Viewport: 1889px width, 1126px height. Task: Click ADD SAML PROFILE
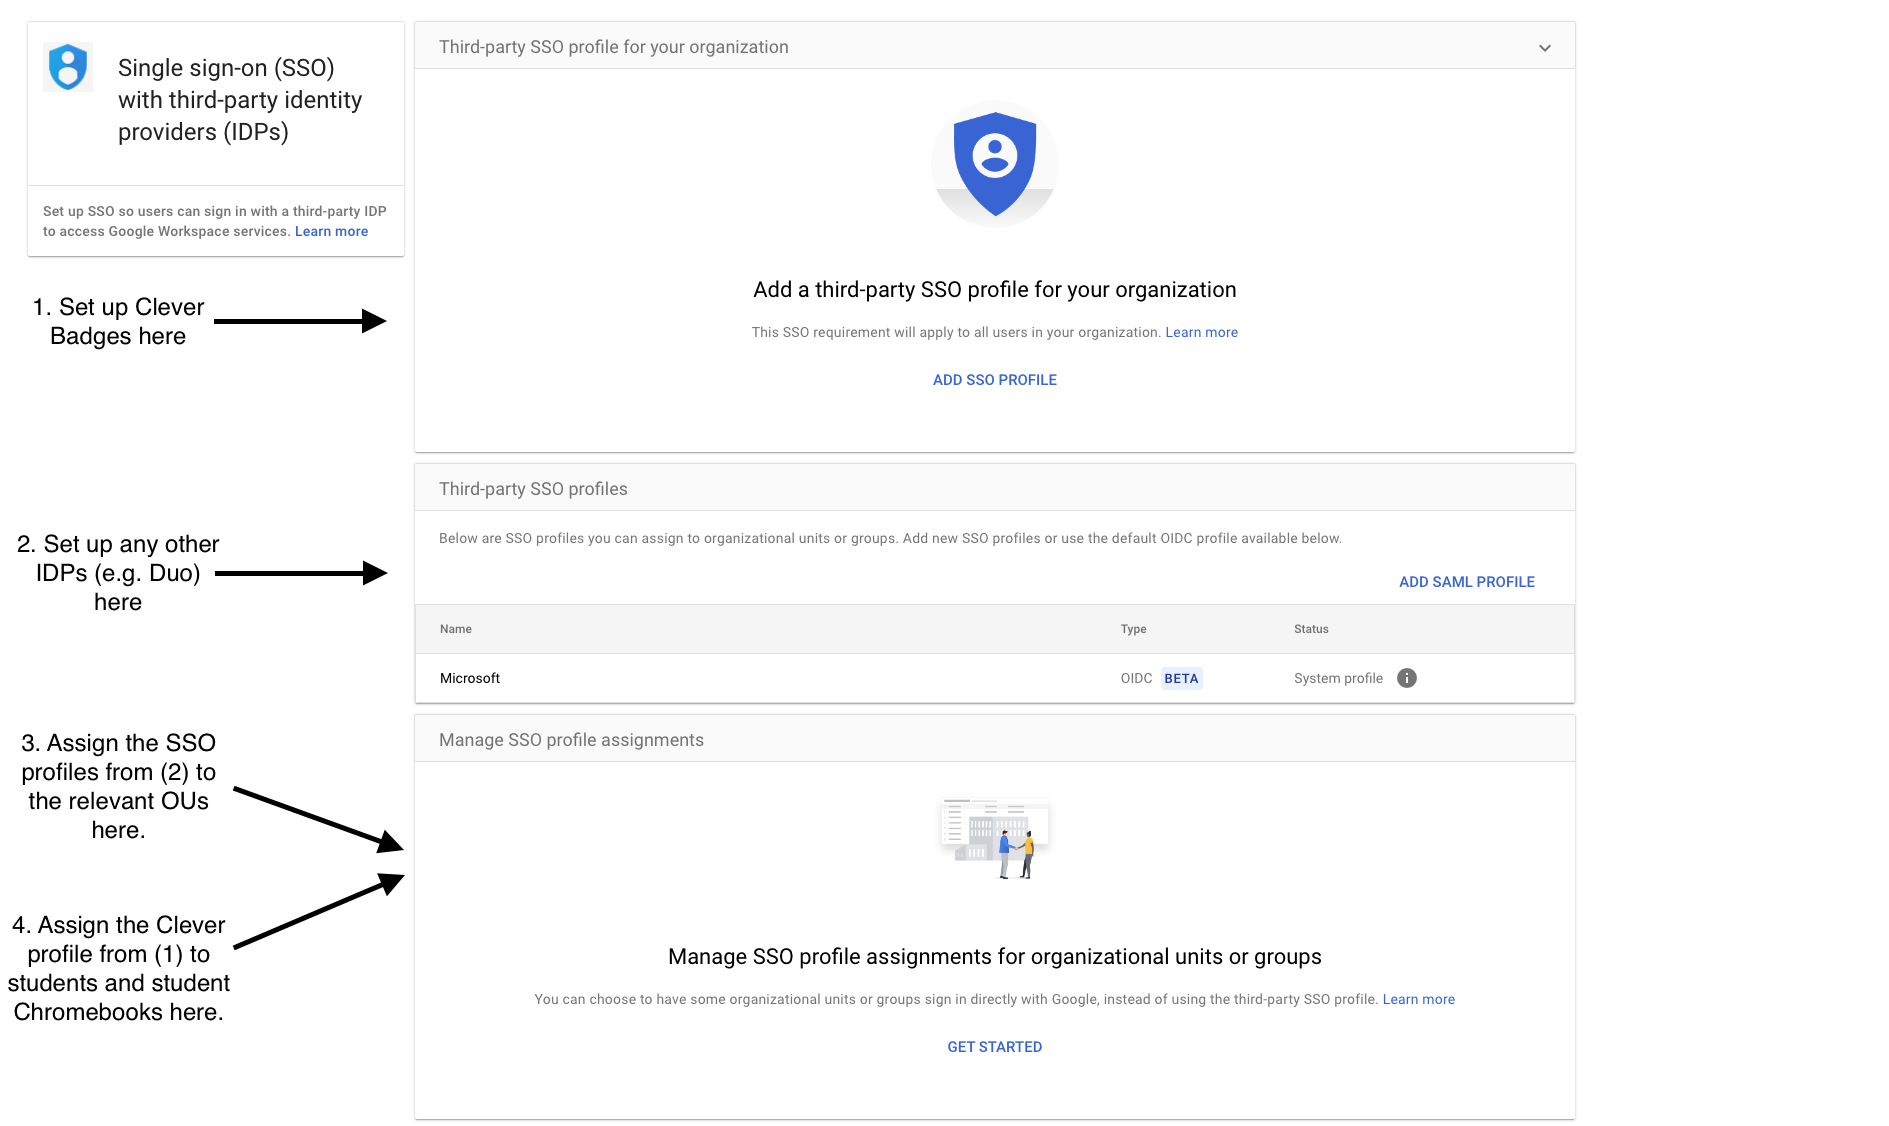coord(1466,581)
